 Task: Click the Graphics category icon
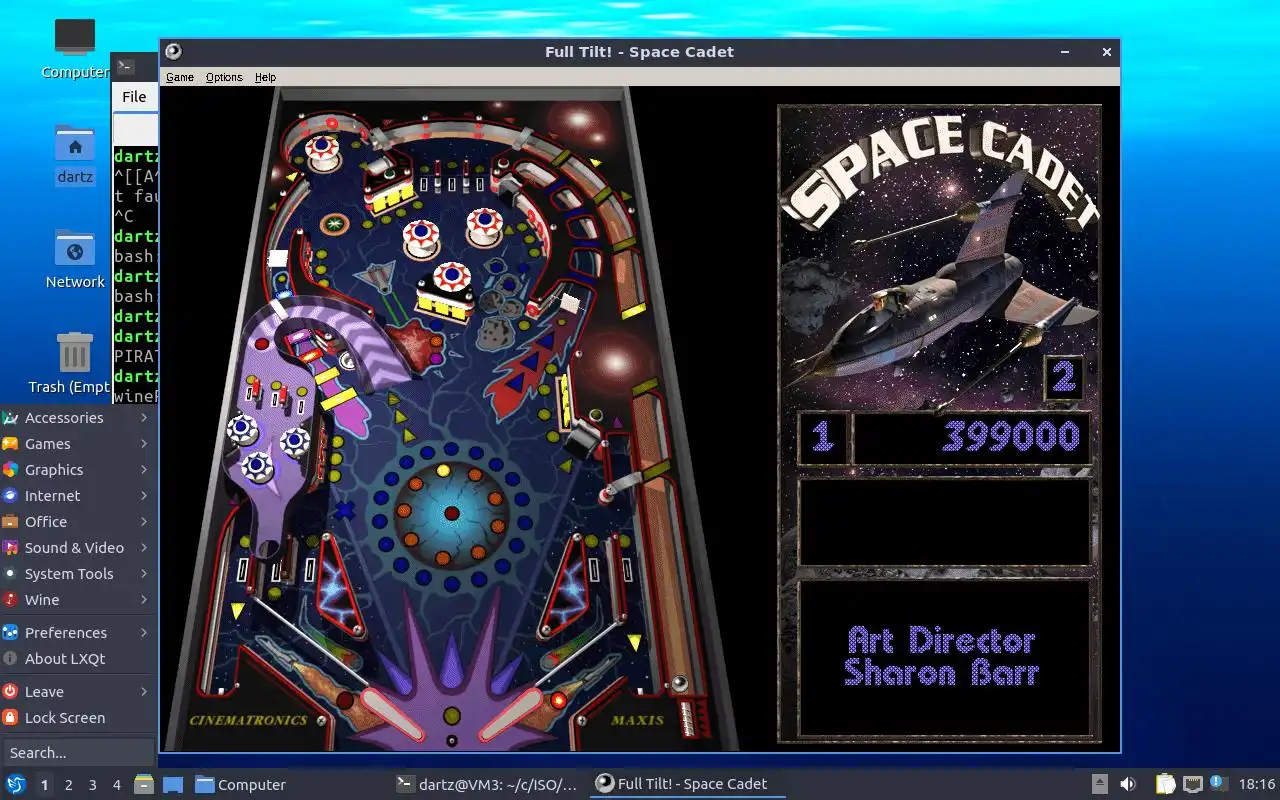click(x=10, y=470)
